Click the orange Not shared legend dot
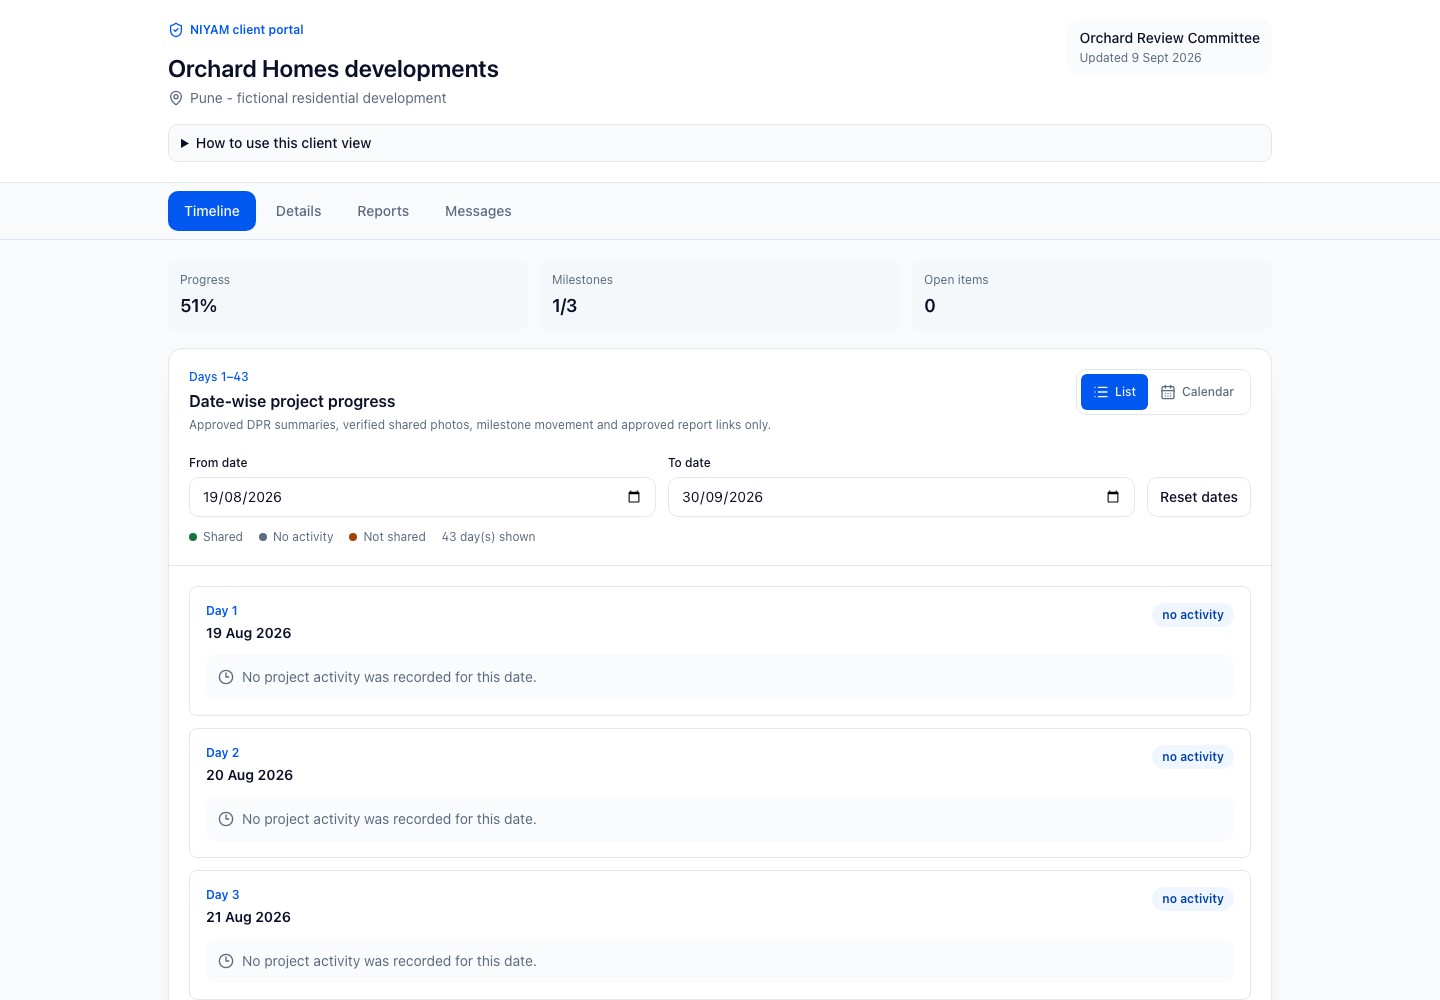The width and height of the screenshot is (1440, 1000). click(353, 537)
